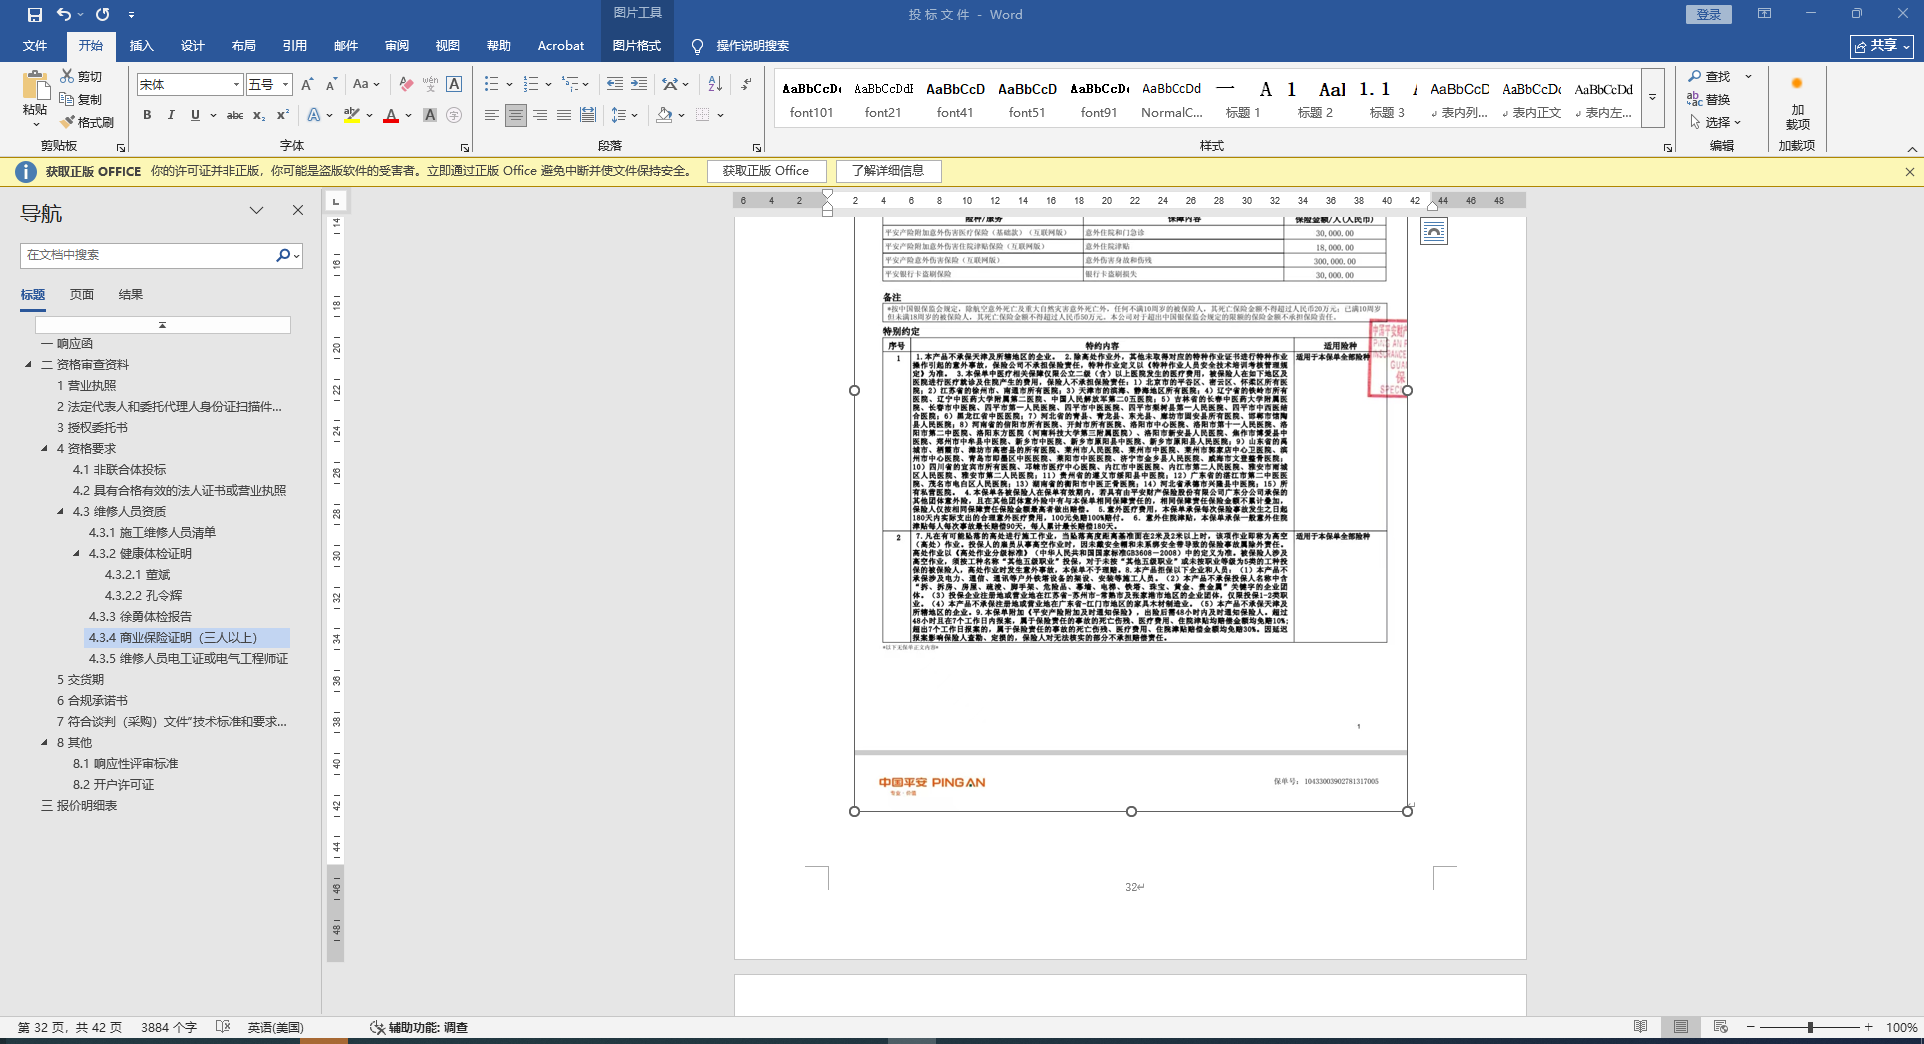Toggle bold formatting
Screen dimensions: 1924x1044
pyautogui.click(x=147, y=116)
